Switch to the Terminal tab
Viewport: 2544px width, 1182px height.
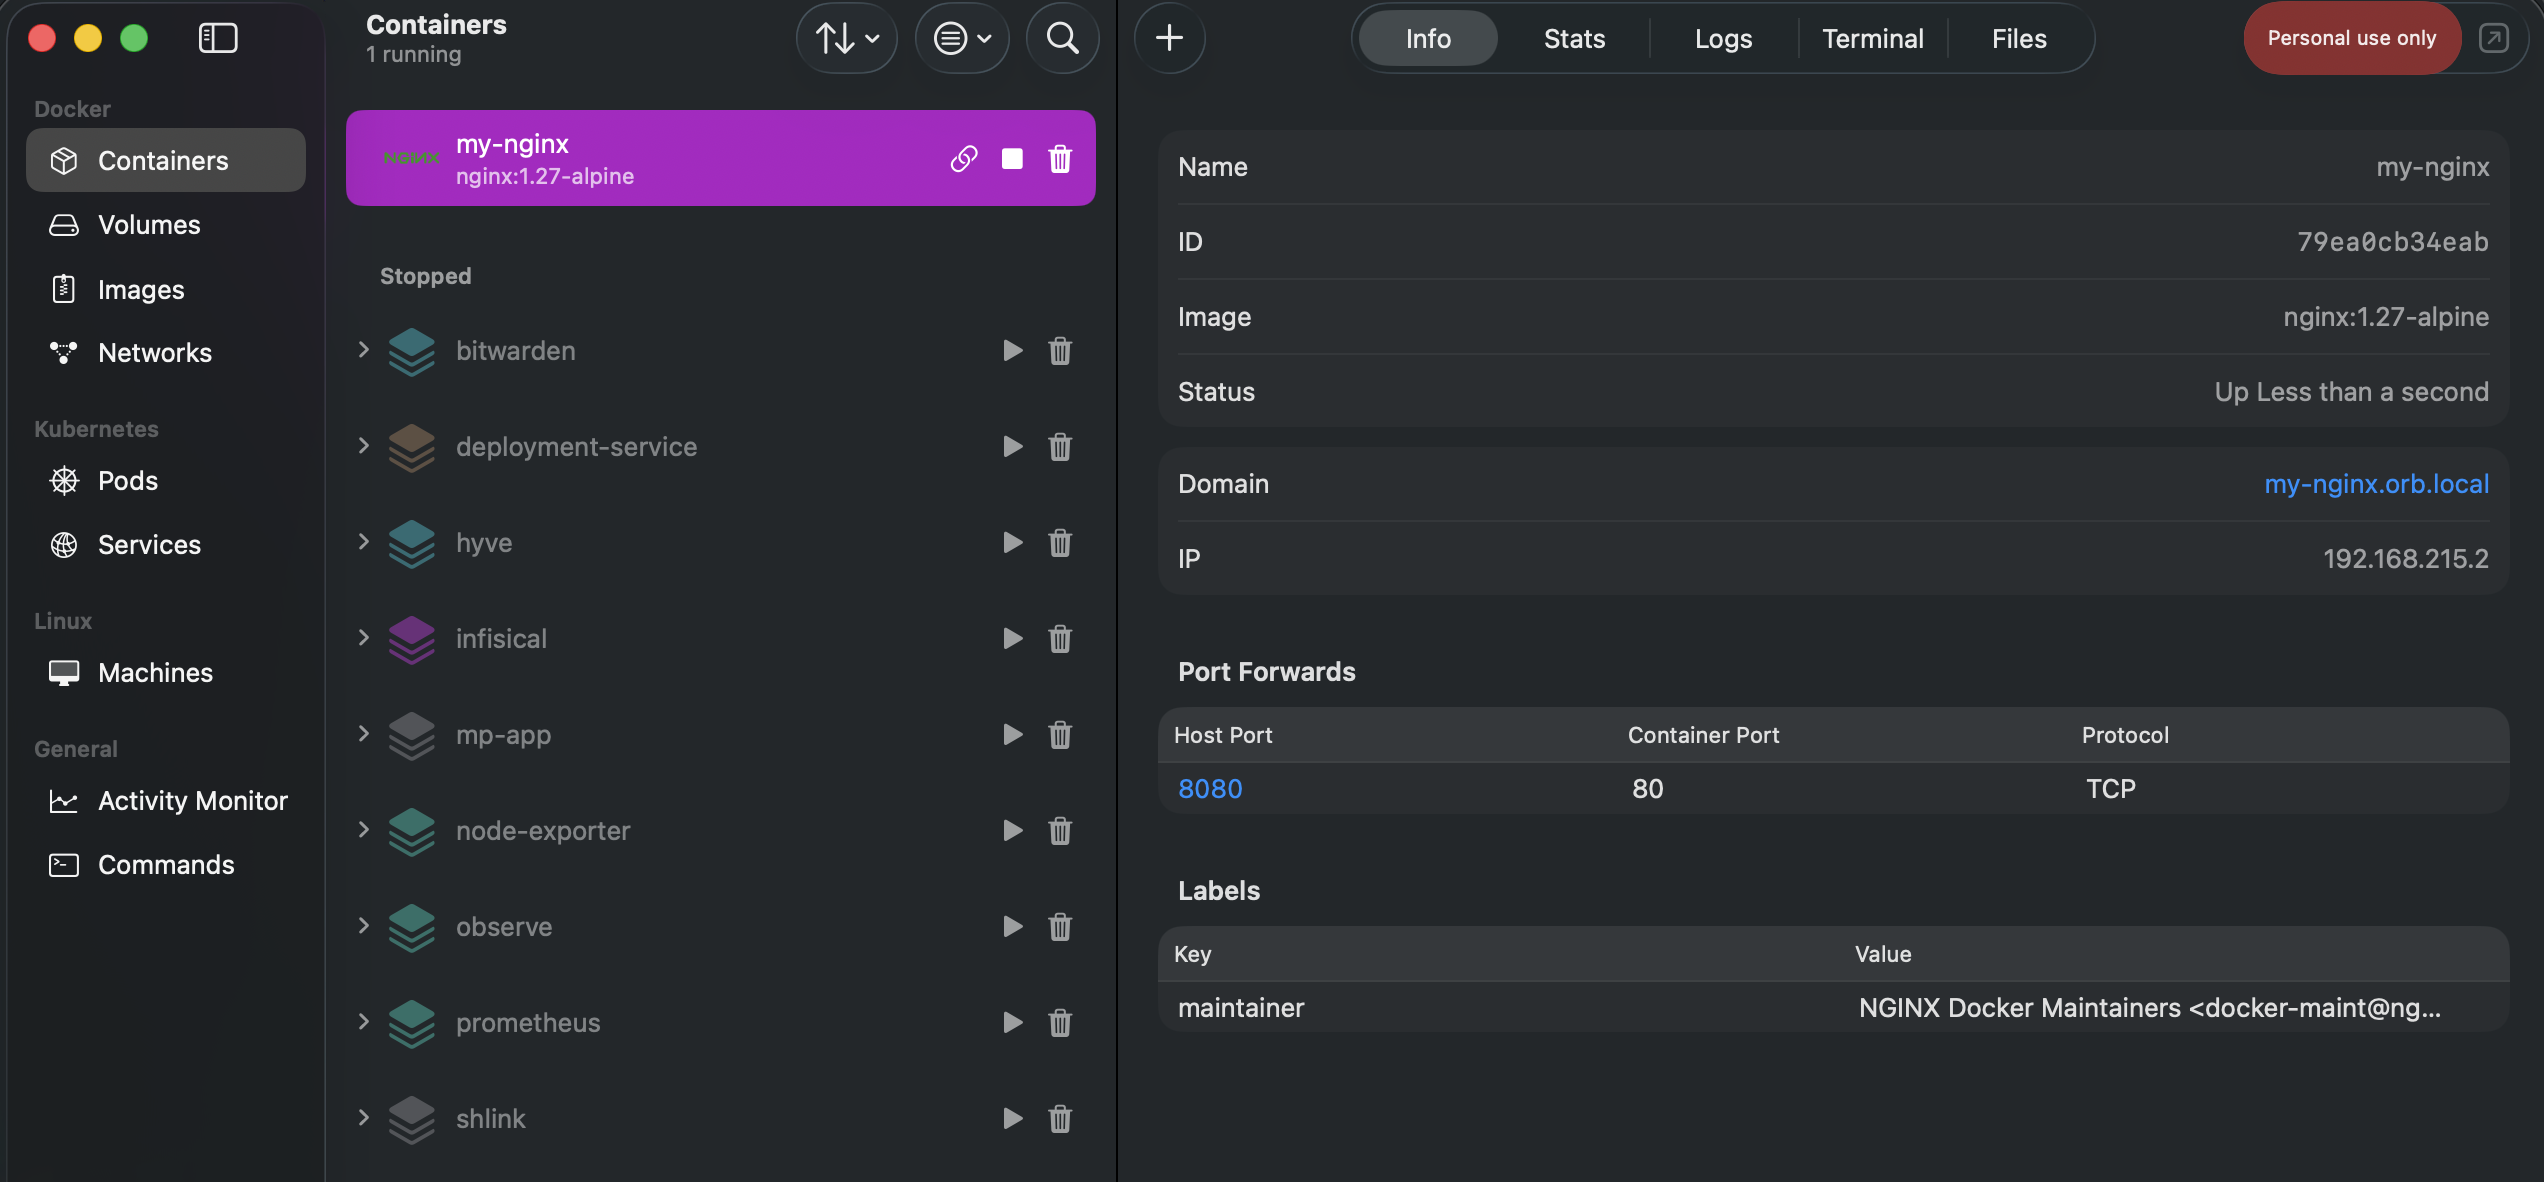pos(1872,39)
